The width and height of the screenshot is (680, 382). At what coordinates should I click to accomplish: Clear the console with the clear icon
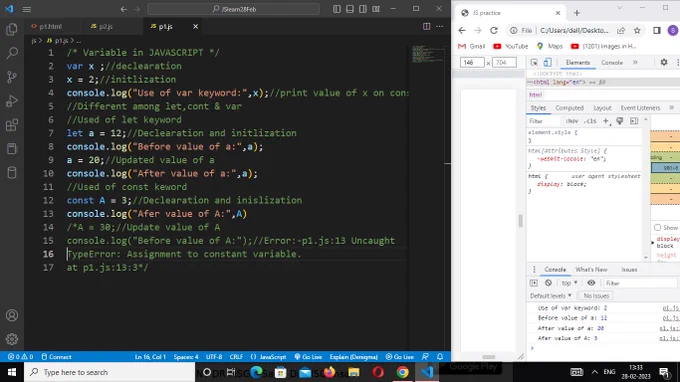(548, 283)
